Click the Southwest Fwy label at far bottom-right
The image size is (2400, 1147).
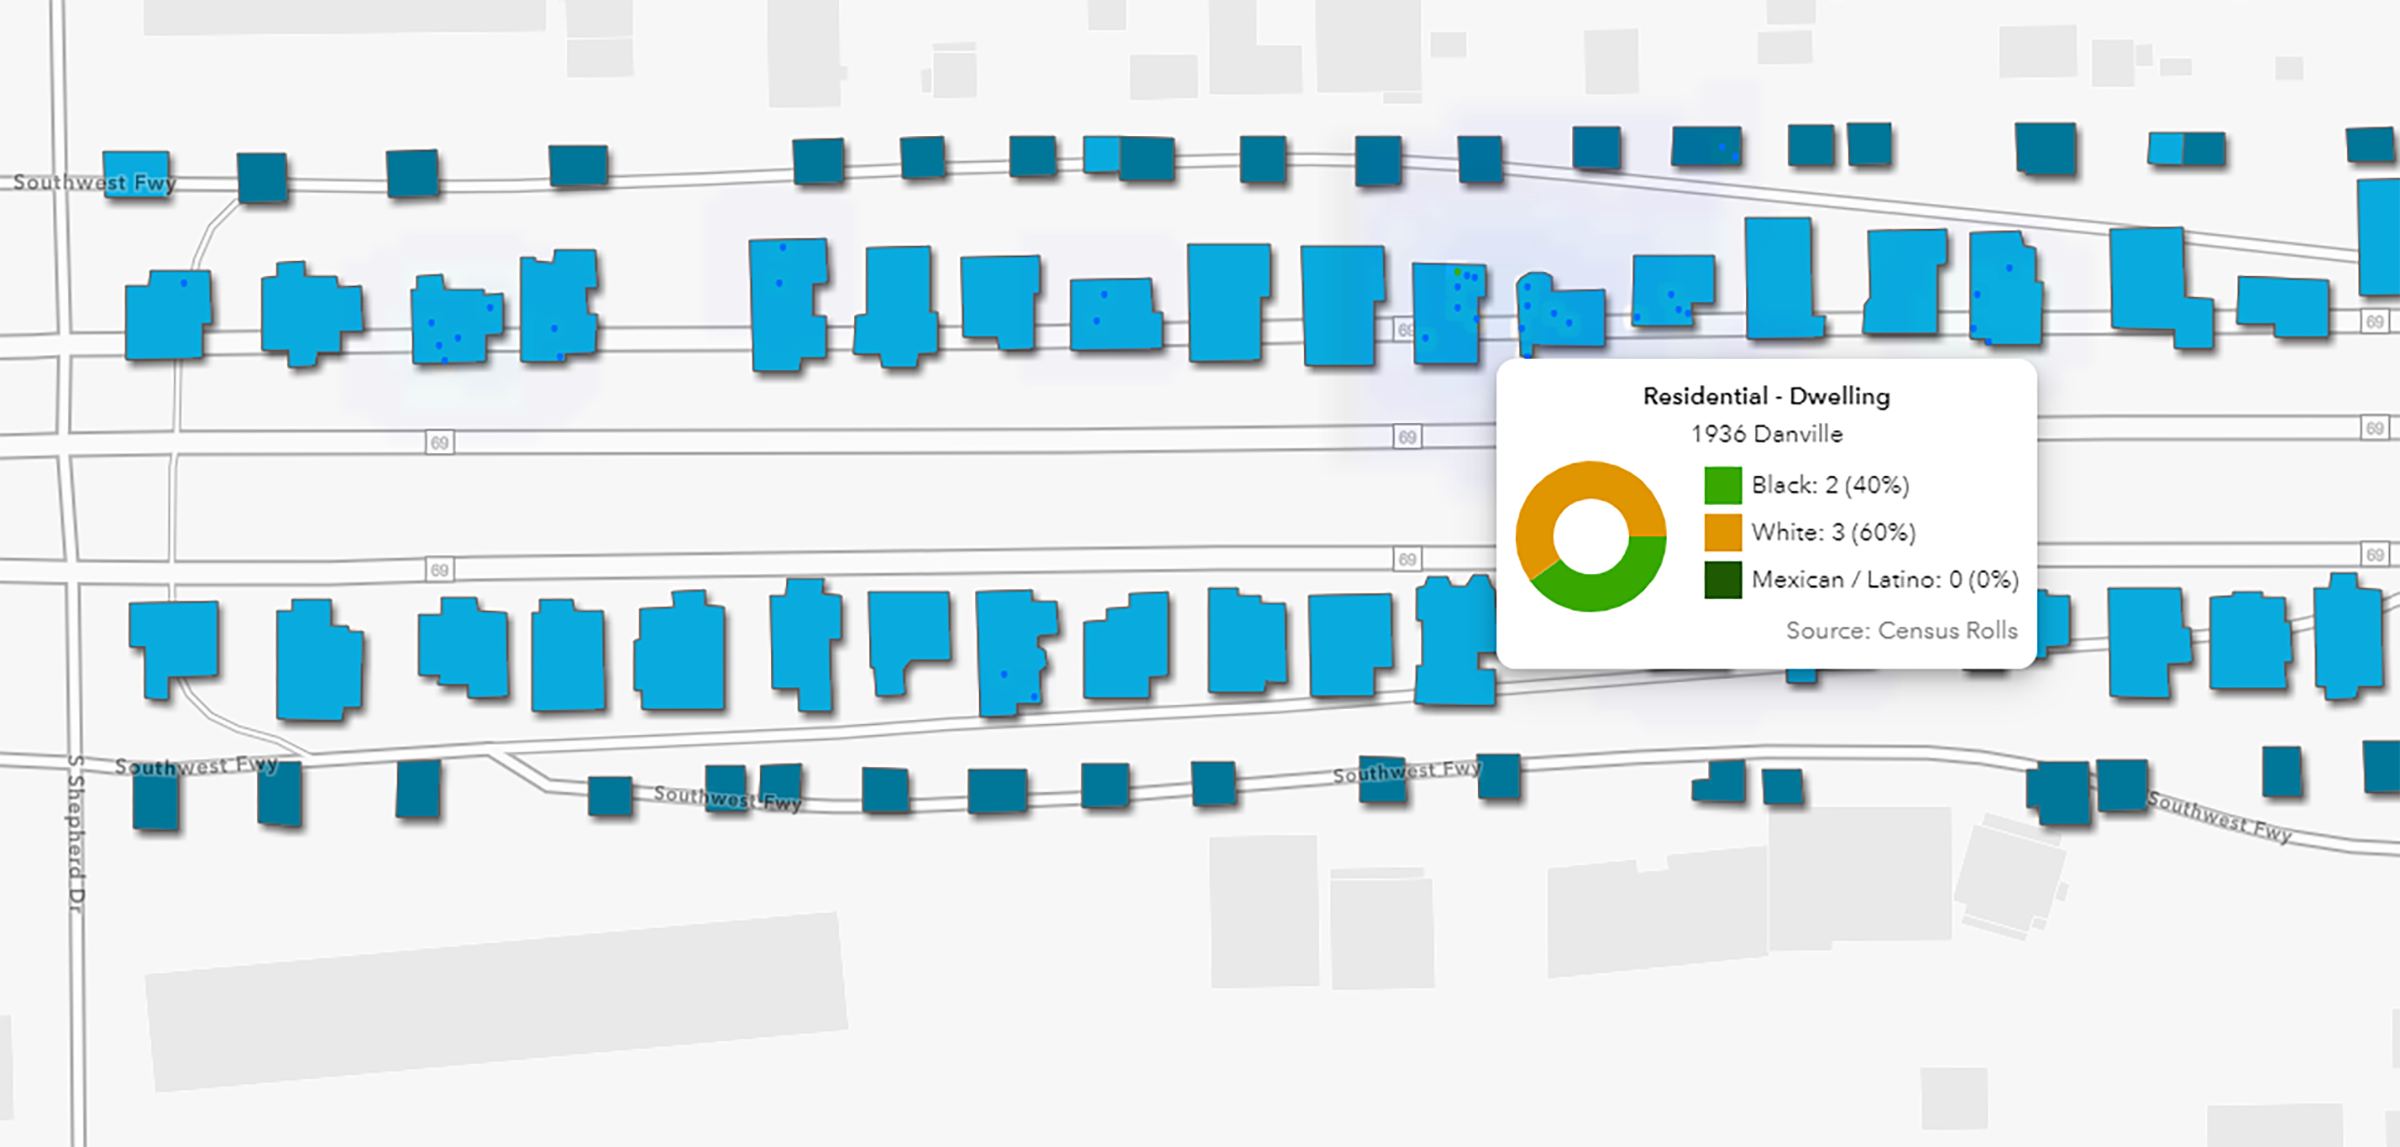pos(2220,817)
